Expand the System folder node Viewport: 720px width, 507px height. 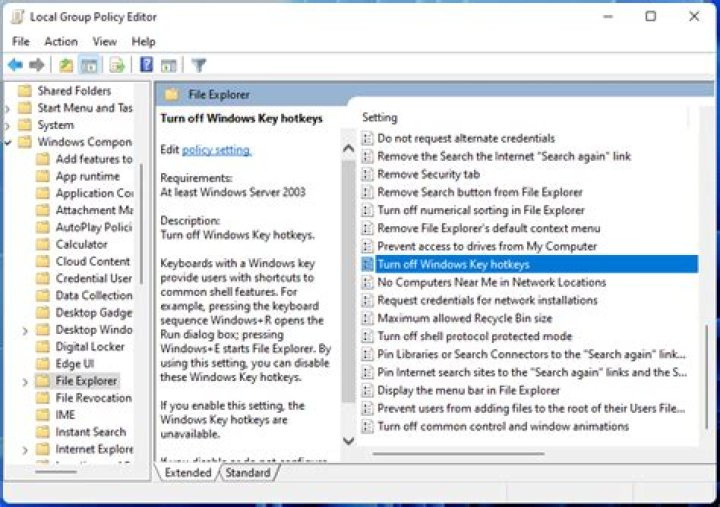point(9,126)
